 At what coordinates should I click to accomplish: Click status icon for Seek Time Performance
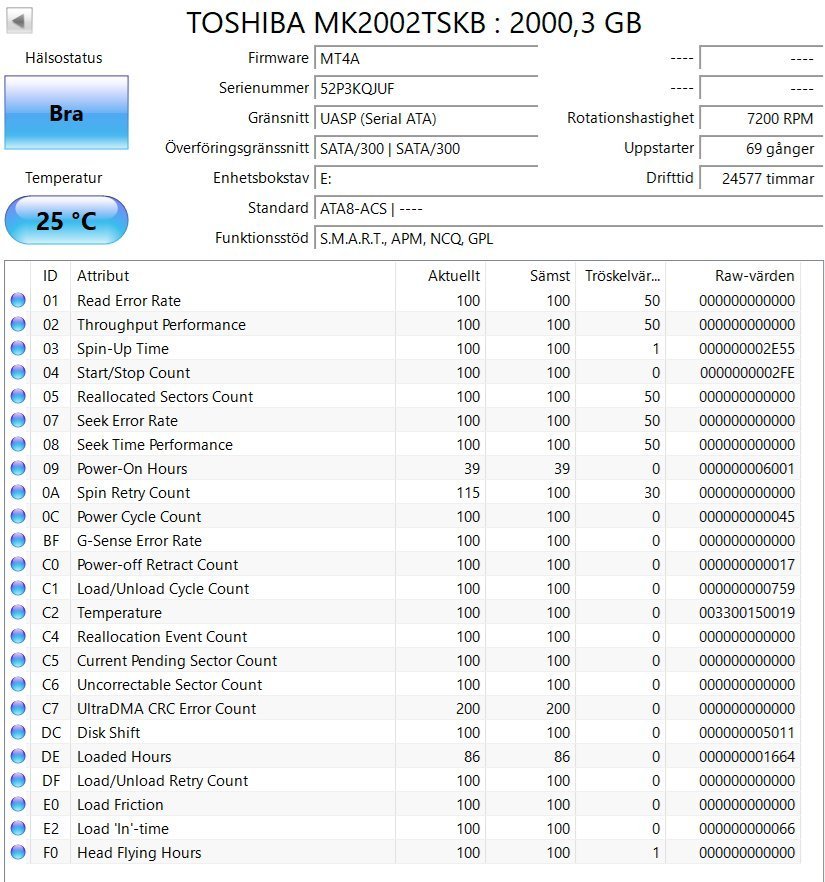coord(18,444)
